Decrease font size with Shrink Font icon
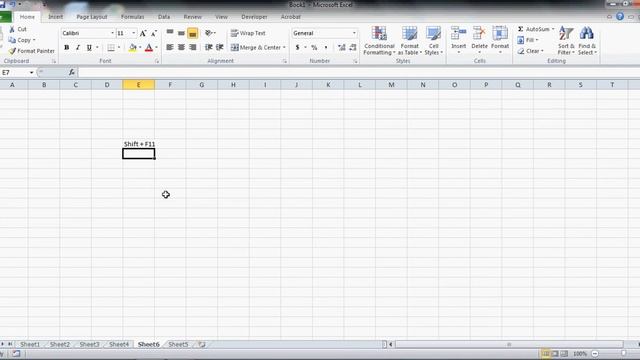The width and height of the screenshot is (640, 360). pos(154,33)
